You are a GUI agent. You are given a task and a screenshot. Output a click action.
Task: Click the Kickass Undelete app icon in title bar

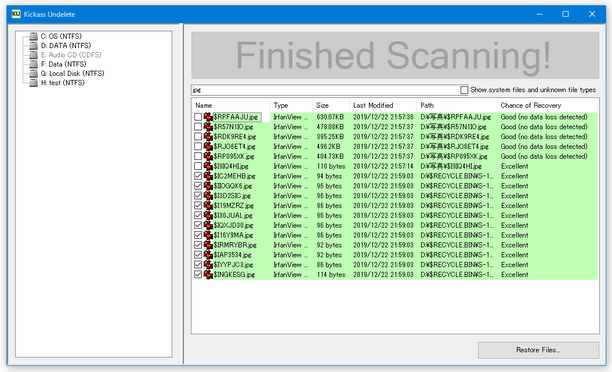(x=16, y=14)
